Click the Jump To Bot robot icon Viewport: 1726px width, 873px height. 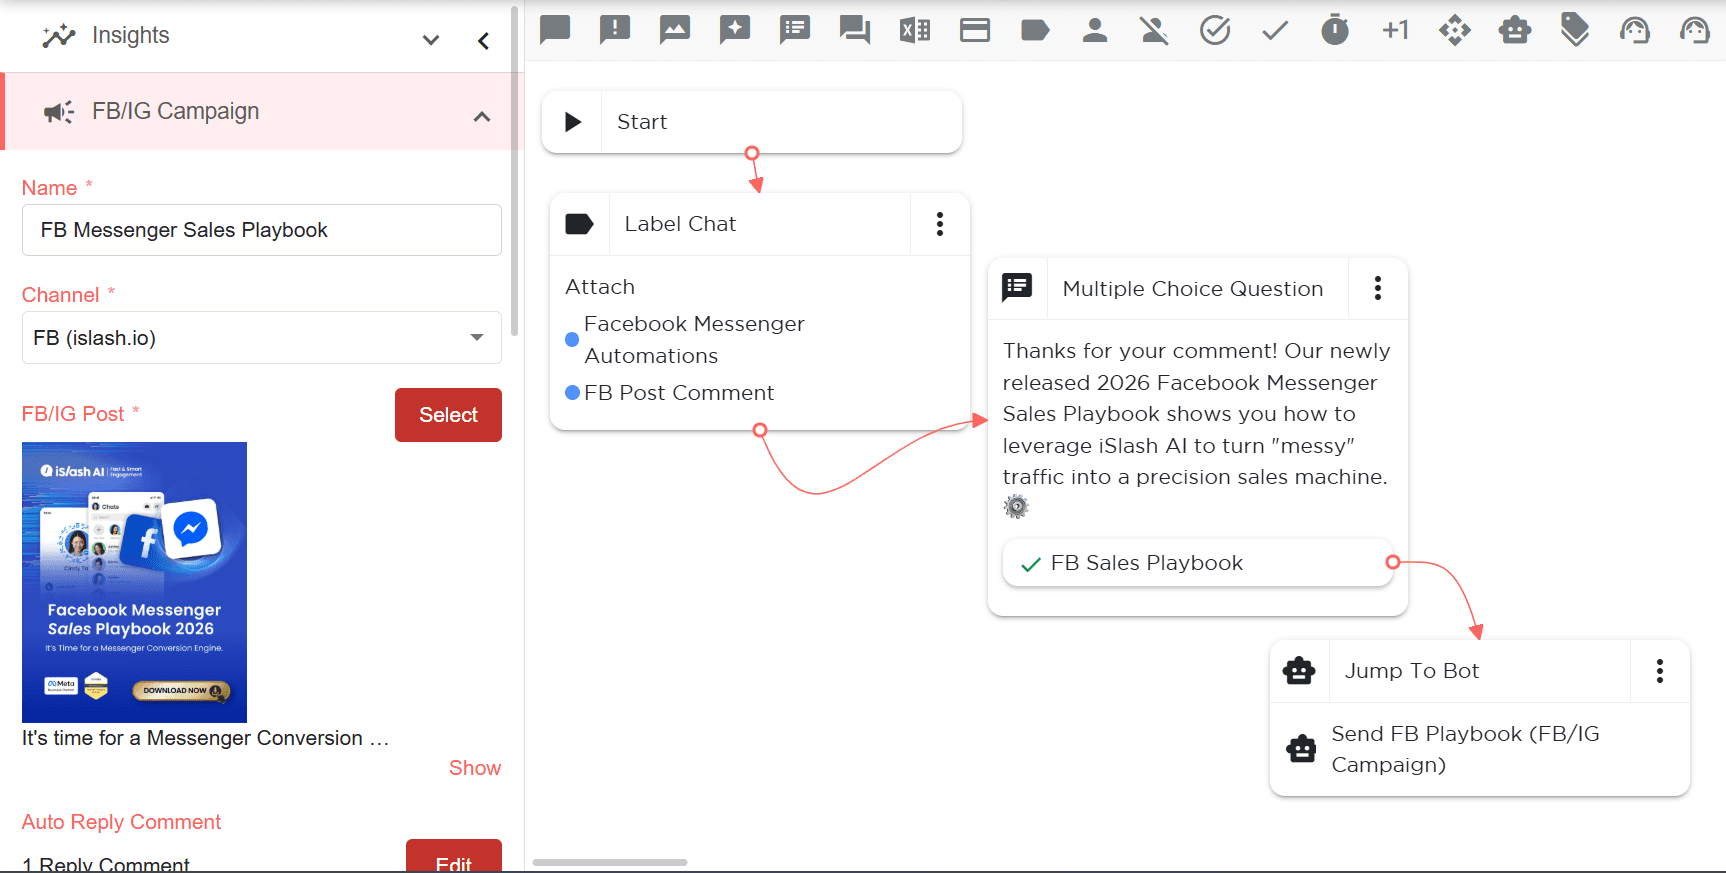(x=1299, y=671)
